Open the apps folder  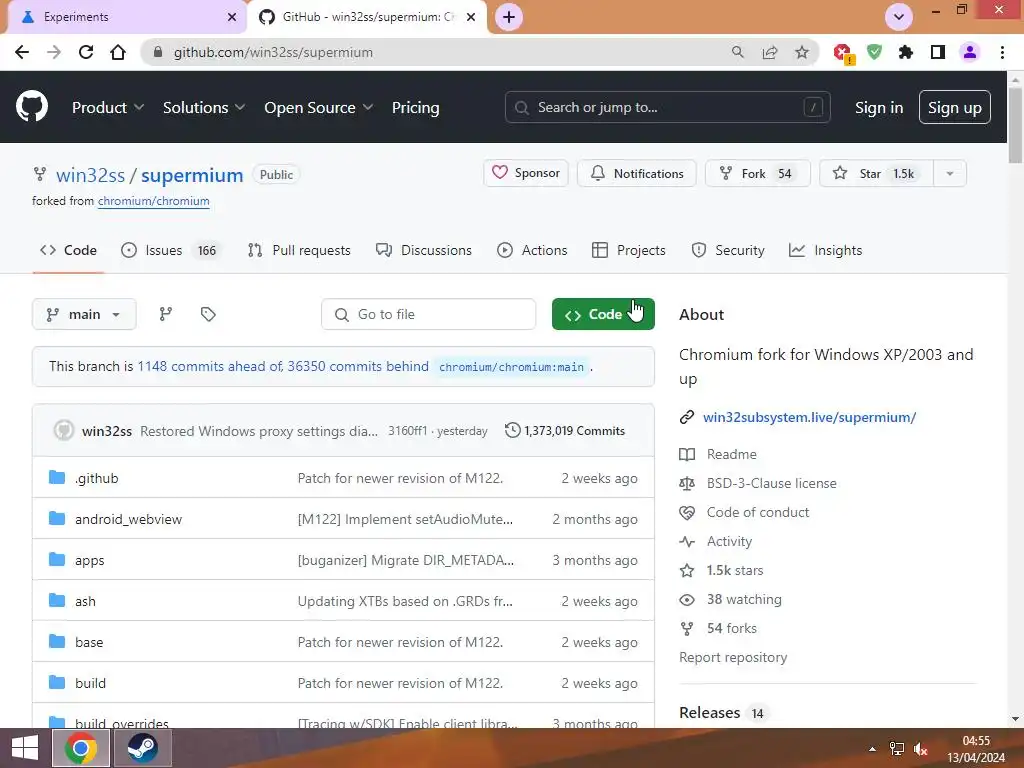coord(89,560)
